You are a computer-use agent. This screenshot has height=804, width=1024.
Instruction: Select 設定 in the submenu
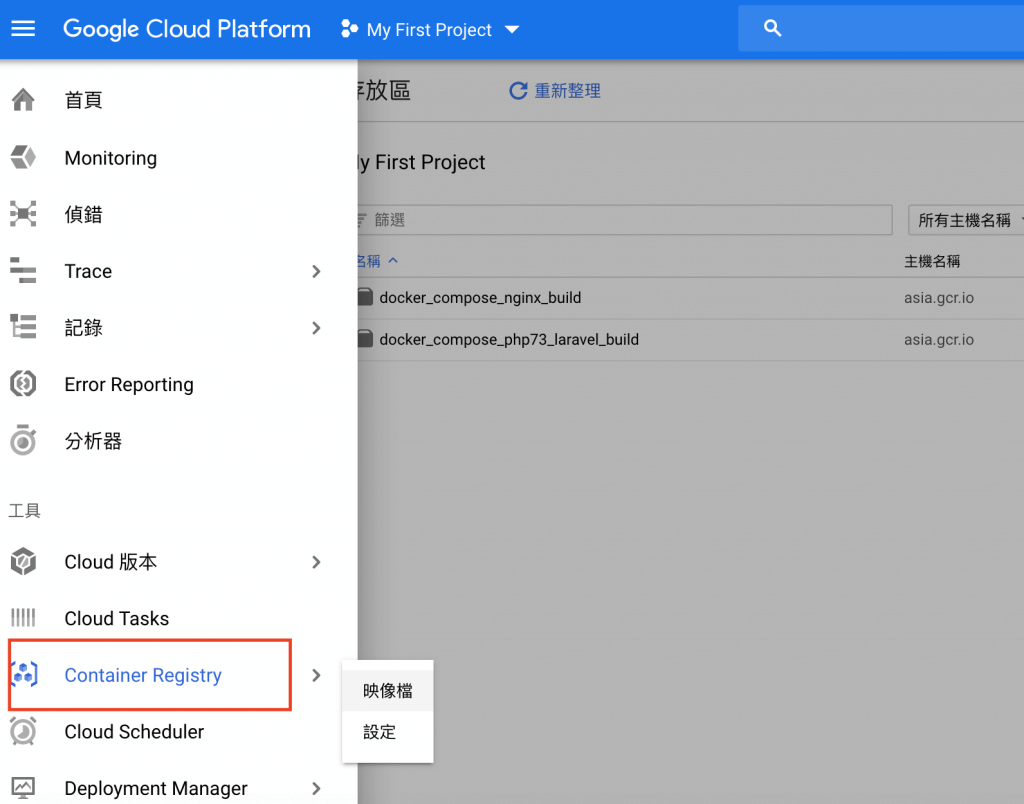pos(387,732)
